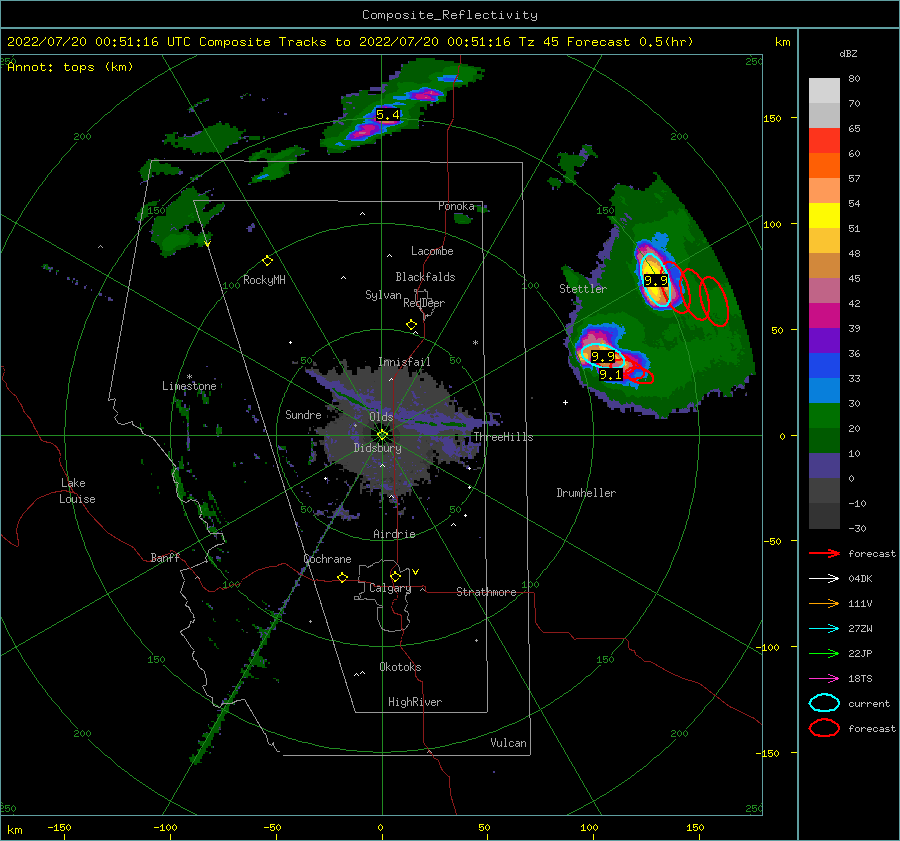This screenshot has width=900, height=841.
Task: Choose the green 22JP track arrow
Action: pos(824,653)
